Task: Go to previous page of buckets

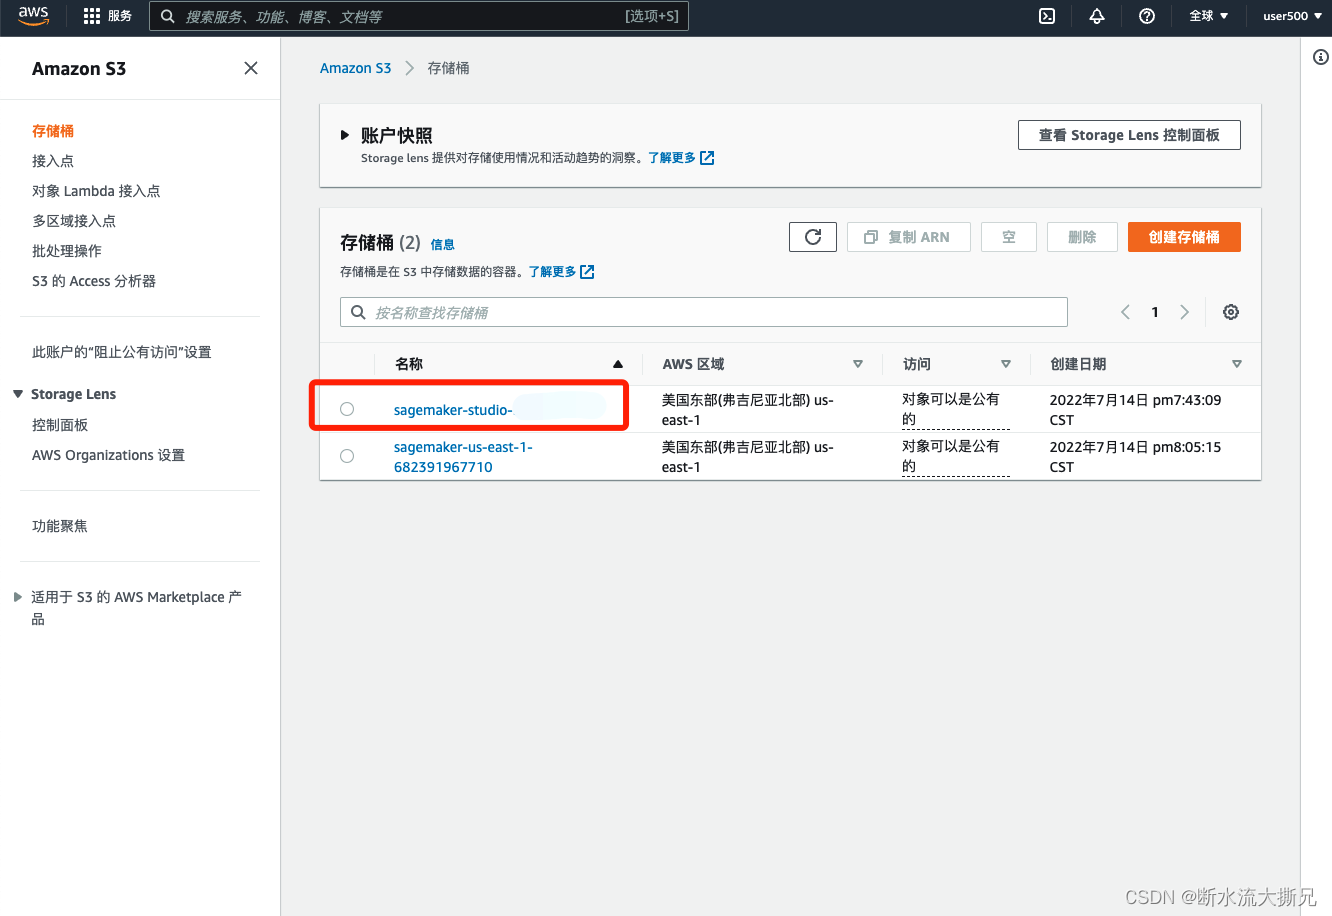Action: click(1125, 312)
